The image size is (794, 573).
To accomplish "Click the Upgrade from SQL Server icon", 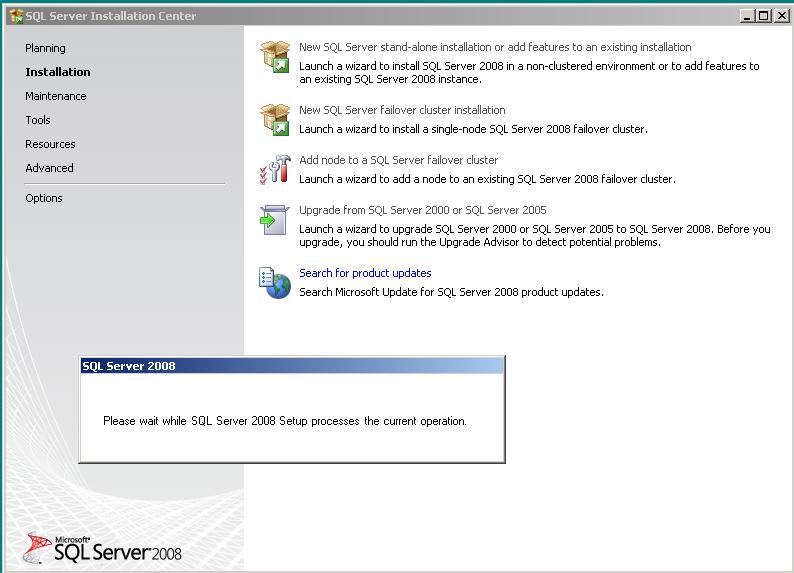I will click(x=274, y=220).
